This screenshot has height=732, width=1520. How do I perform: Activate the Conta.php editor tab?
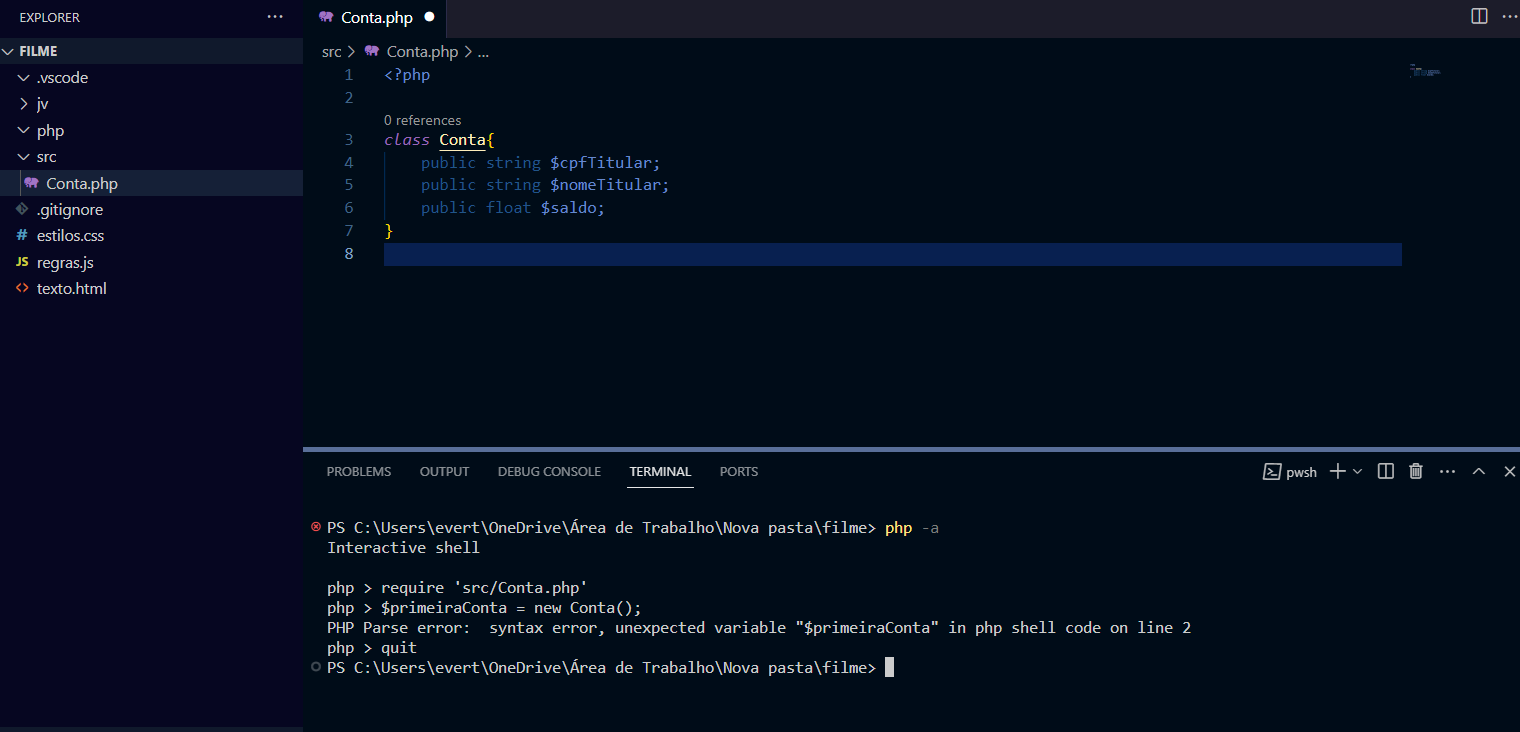click(375, 18)
